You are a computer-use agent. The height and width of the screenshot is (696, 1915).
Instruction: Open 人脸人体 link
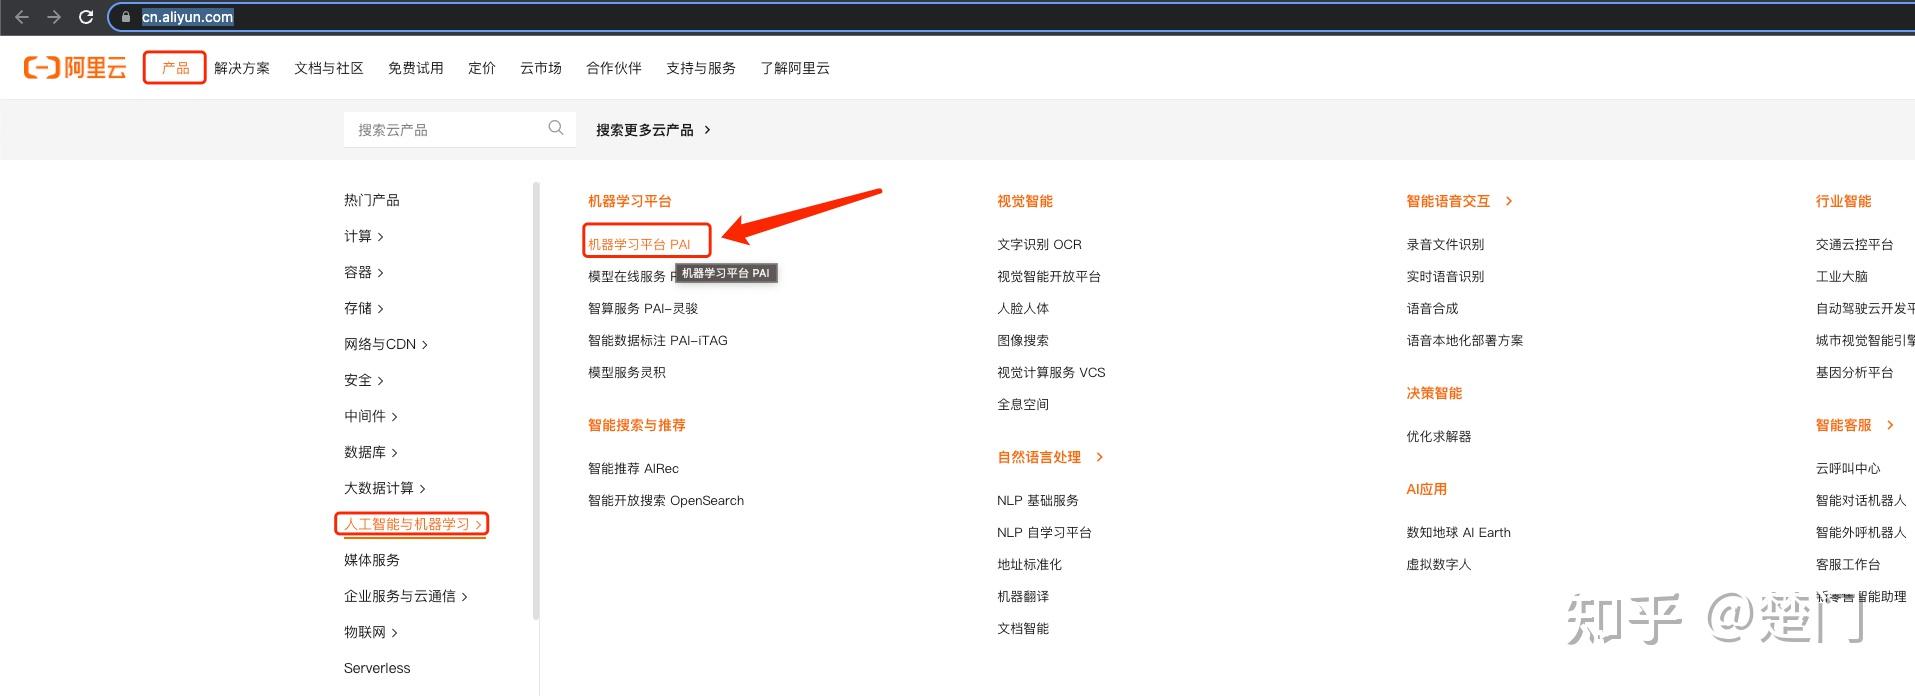1023,308
